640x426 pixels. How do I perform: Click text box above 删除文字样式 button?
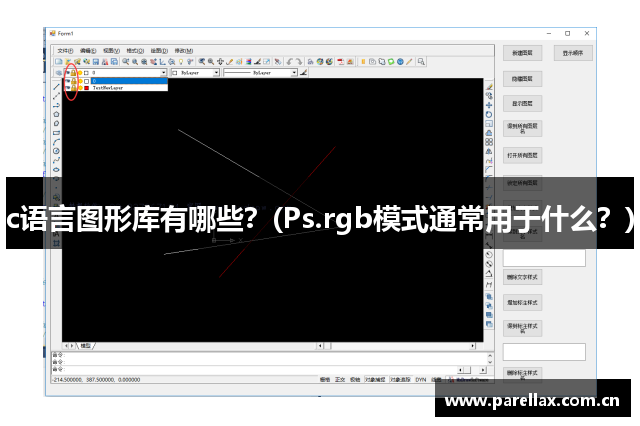pos(544,258)
